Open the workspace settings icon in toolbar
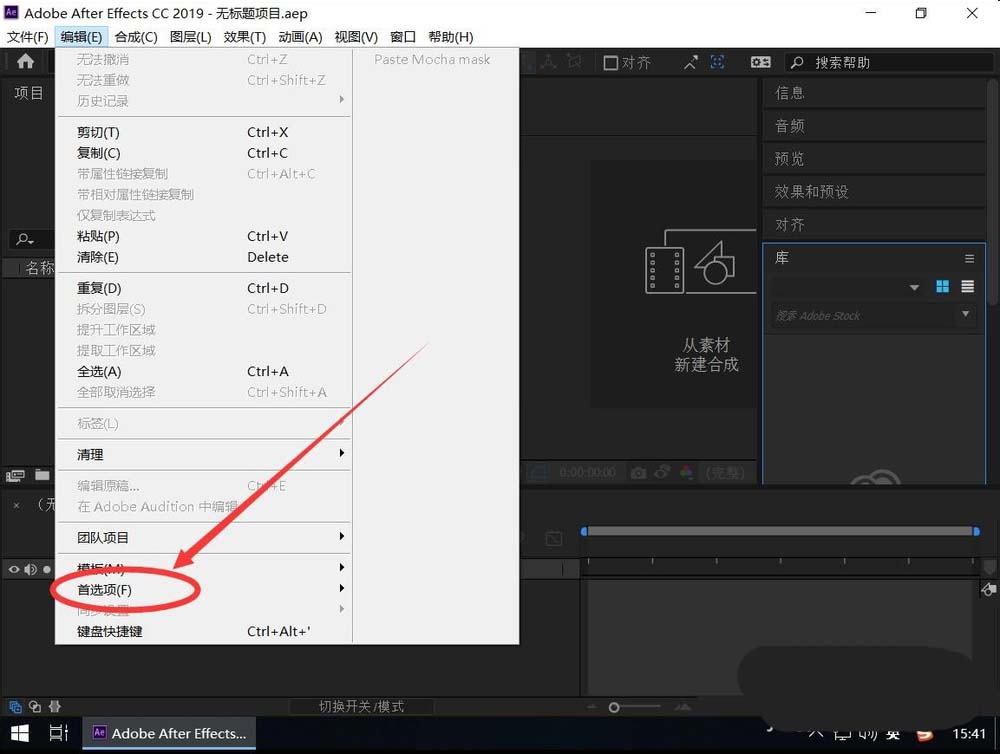 pos(760,62)
